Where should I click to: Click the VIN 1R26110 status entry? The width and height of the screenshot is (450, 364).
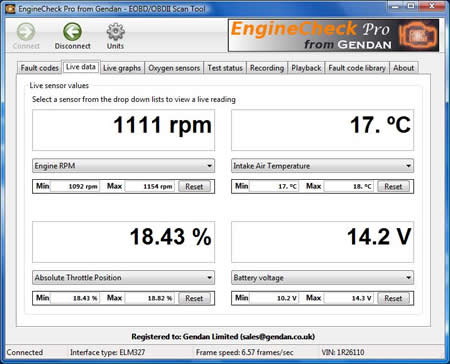(343, 352)
